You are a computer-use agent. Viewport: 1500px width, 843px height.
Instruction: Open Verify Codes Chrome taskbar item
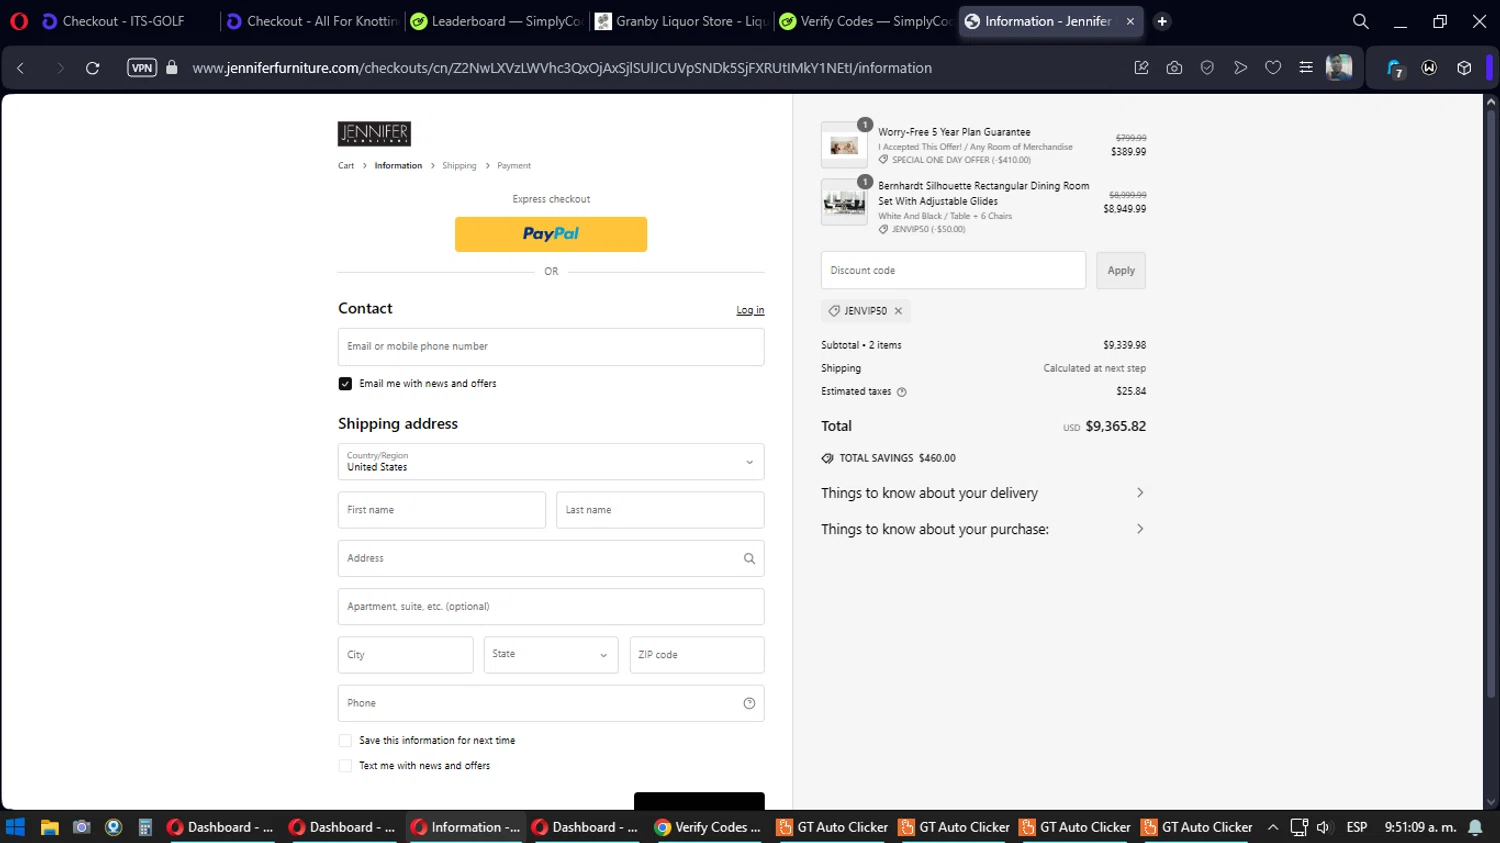(x=708, y=827)
